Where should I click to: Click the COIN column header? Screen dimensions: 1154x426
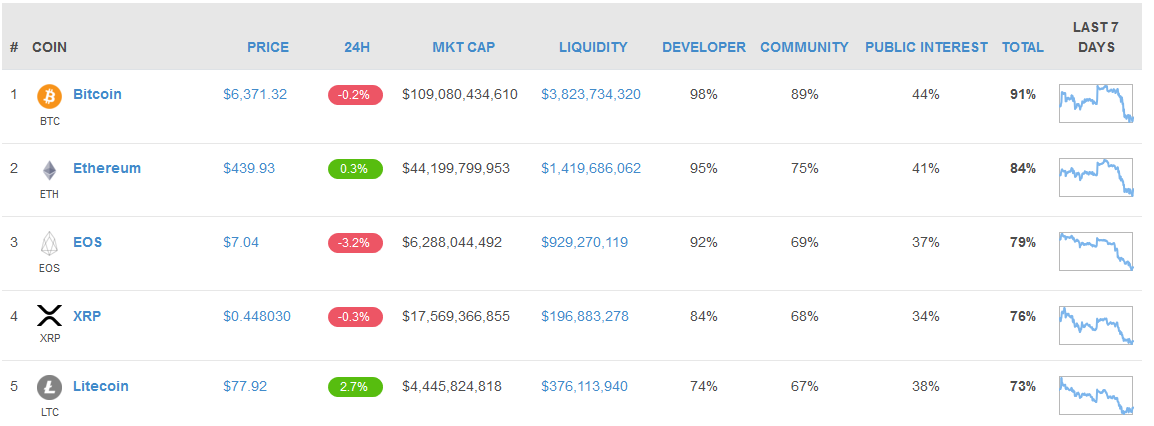pos(49,47)
